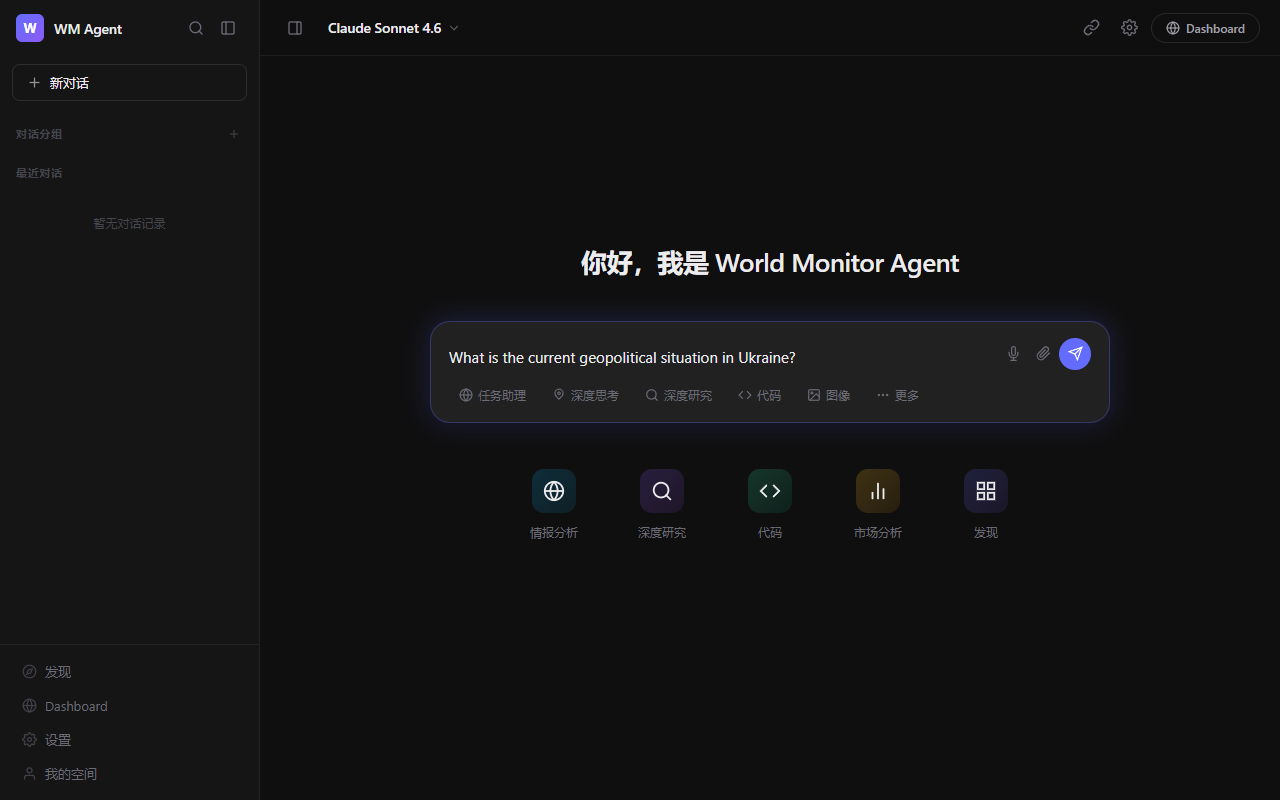Viewport: 1280px width, 800px height.
Task: Select the 发现 grid shortcut icon
Action: [x=986, y=491]
